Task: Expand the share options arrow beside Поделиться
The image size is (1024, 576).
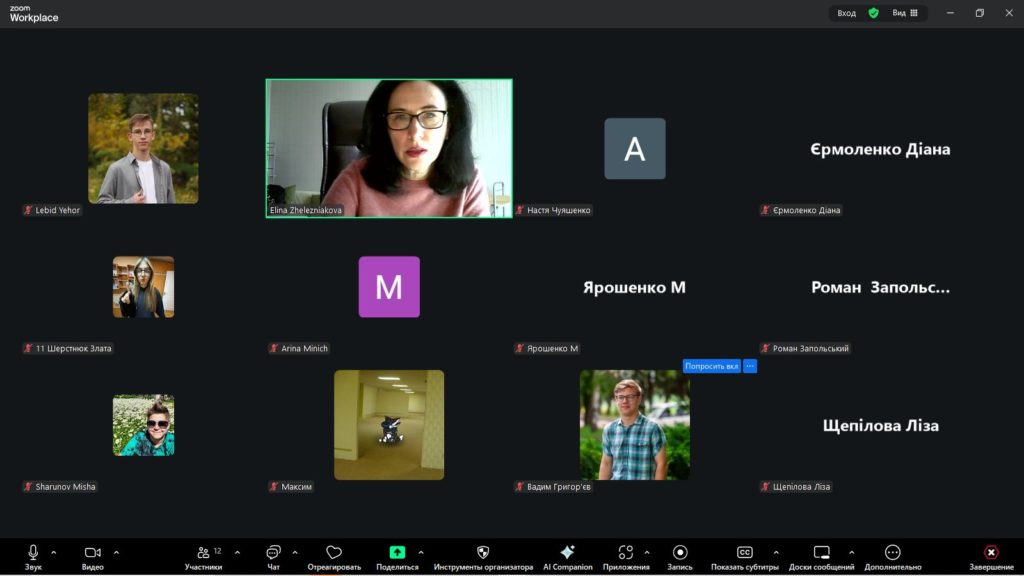Action: coord(420,552)
